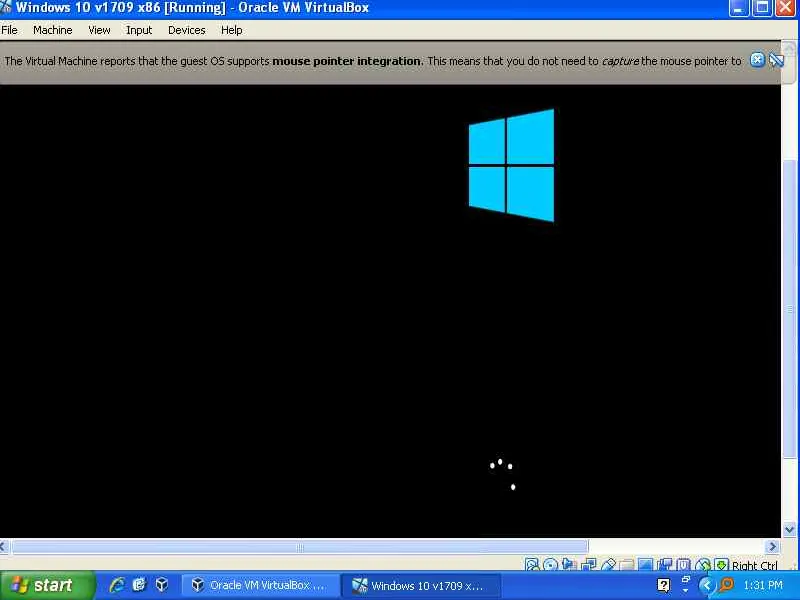Open the Machine menu
This screenshot has width=800, height=600.
53,30
